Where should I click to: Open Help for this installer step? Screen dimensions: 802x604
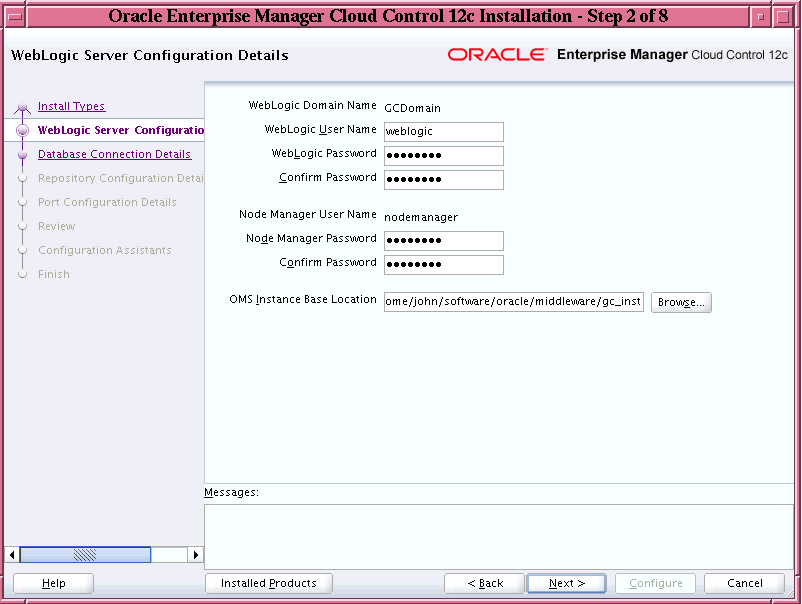(53, 583)
